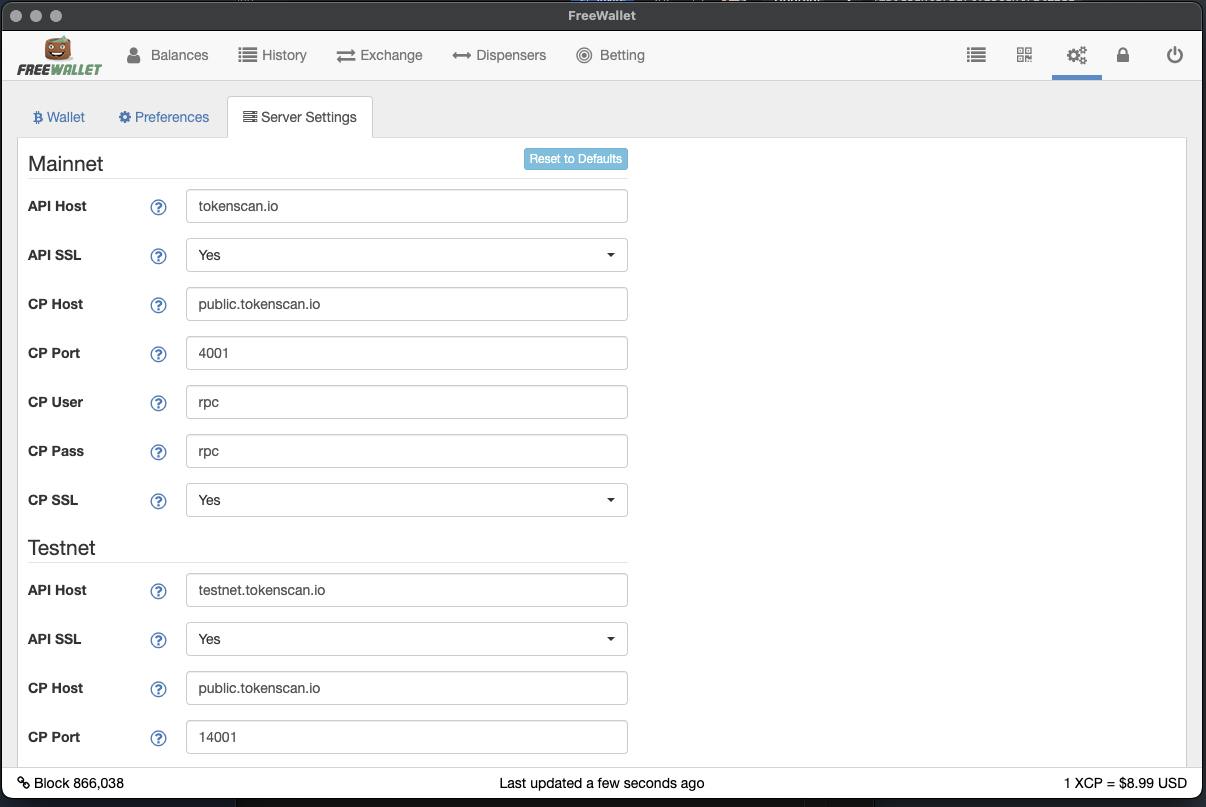The width and height of the screenshot is (1206, 807).
Task: Click the FreeWallet logo
Action: (59, 56)
